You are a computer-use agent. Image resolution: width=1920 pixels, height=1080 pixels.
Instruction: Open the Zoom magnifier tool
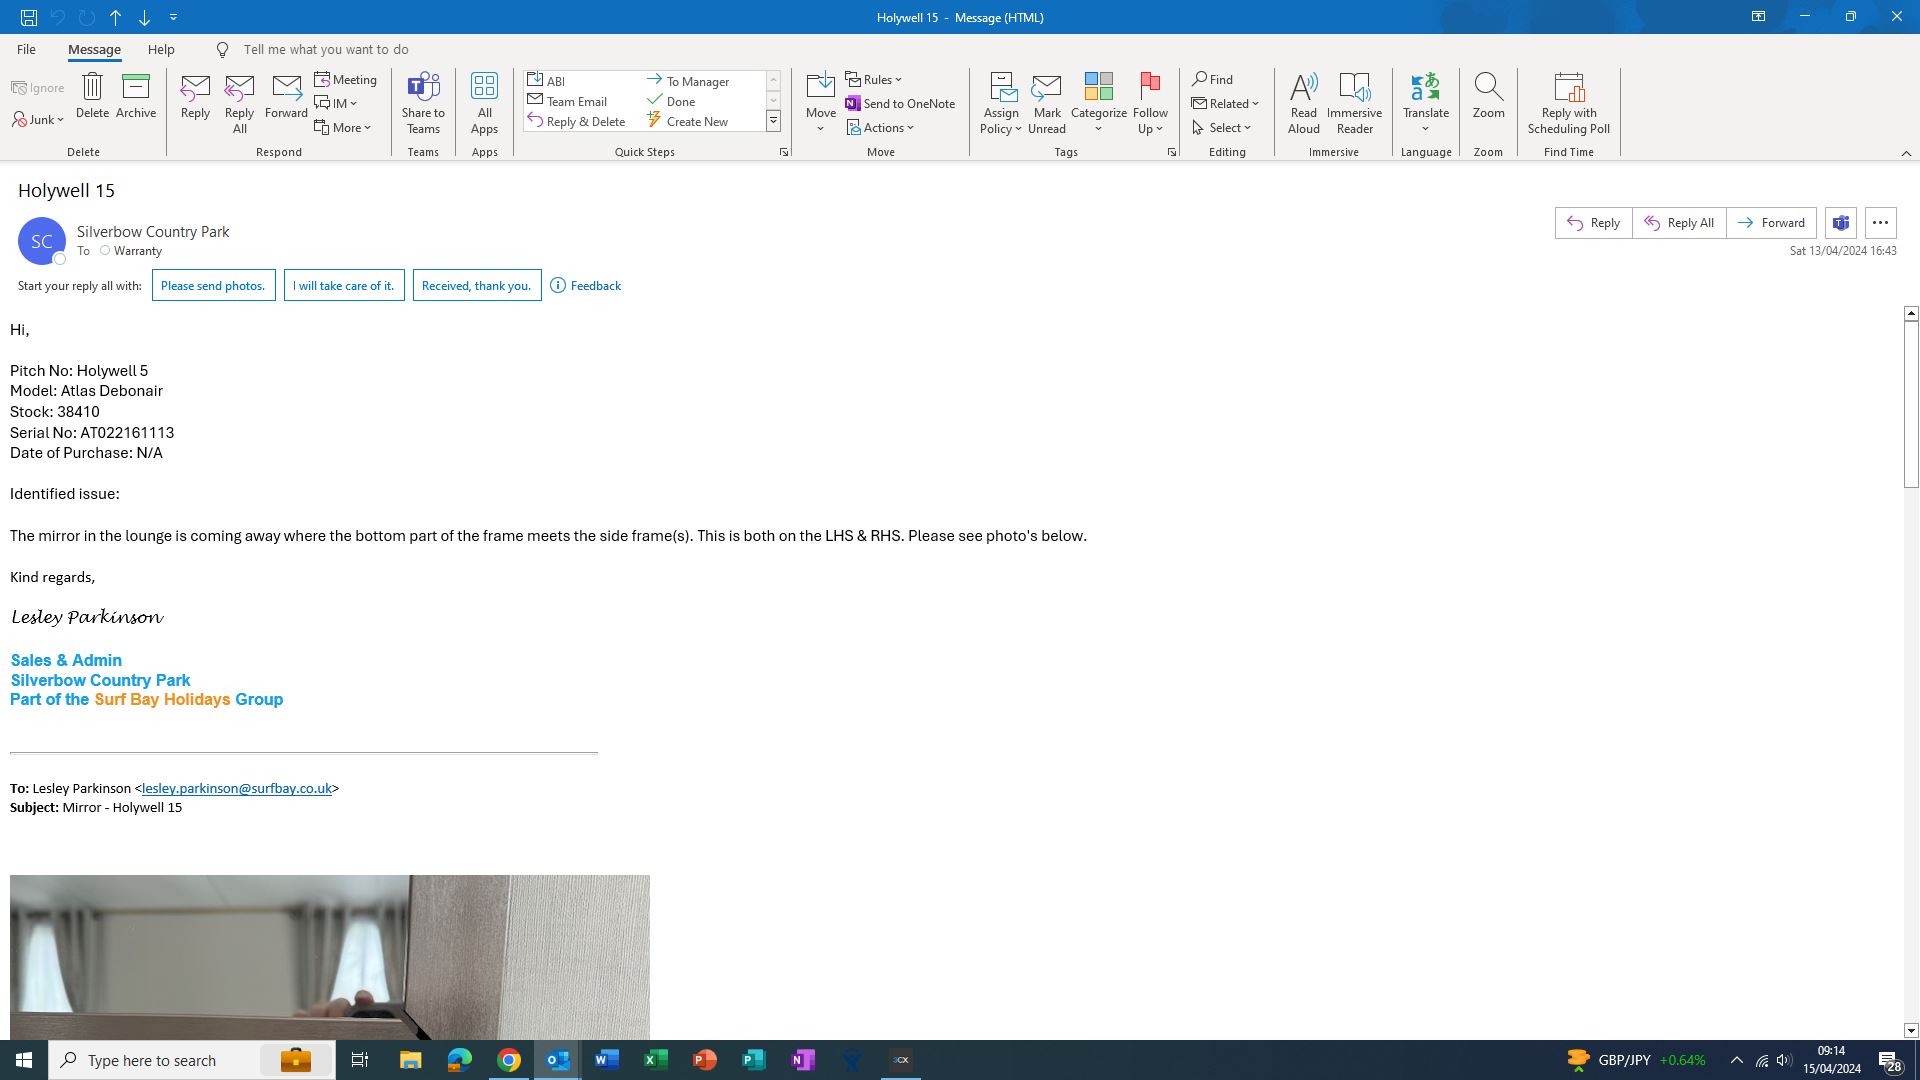pyautogui.click(x=1487, y=96)
